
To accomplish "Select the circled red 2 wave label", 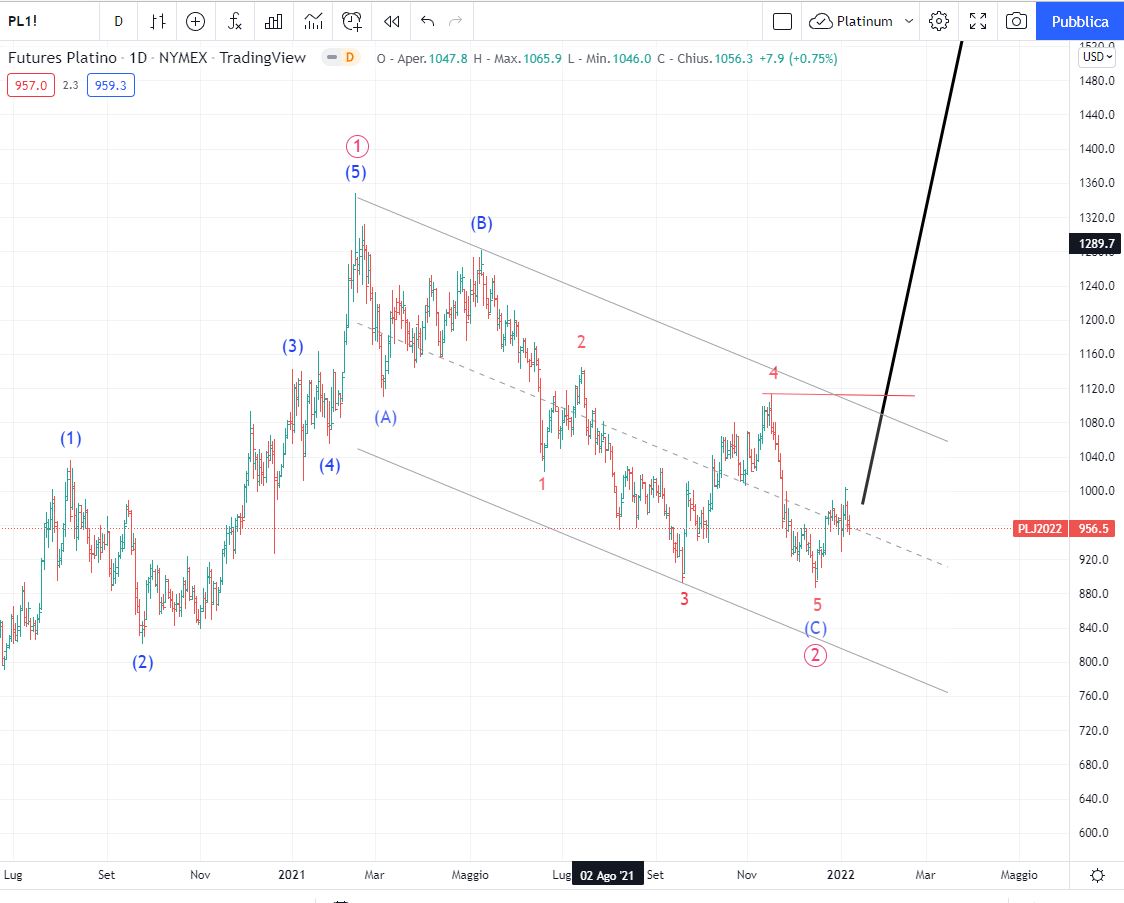I will pyautogui.click(x=815, y=655).
